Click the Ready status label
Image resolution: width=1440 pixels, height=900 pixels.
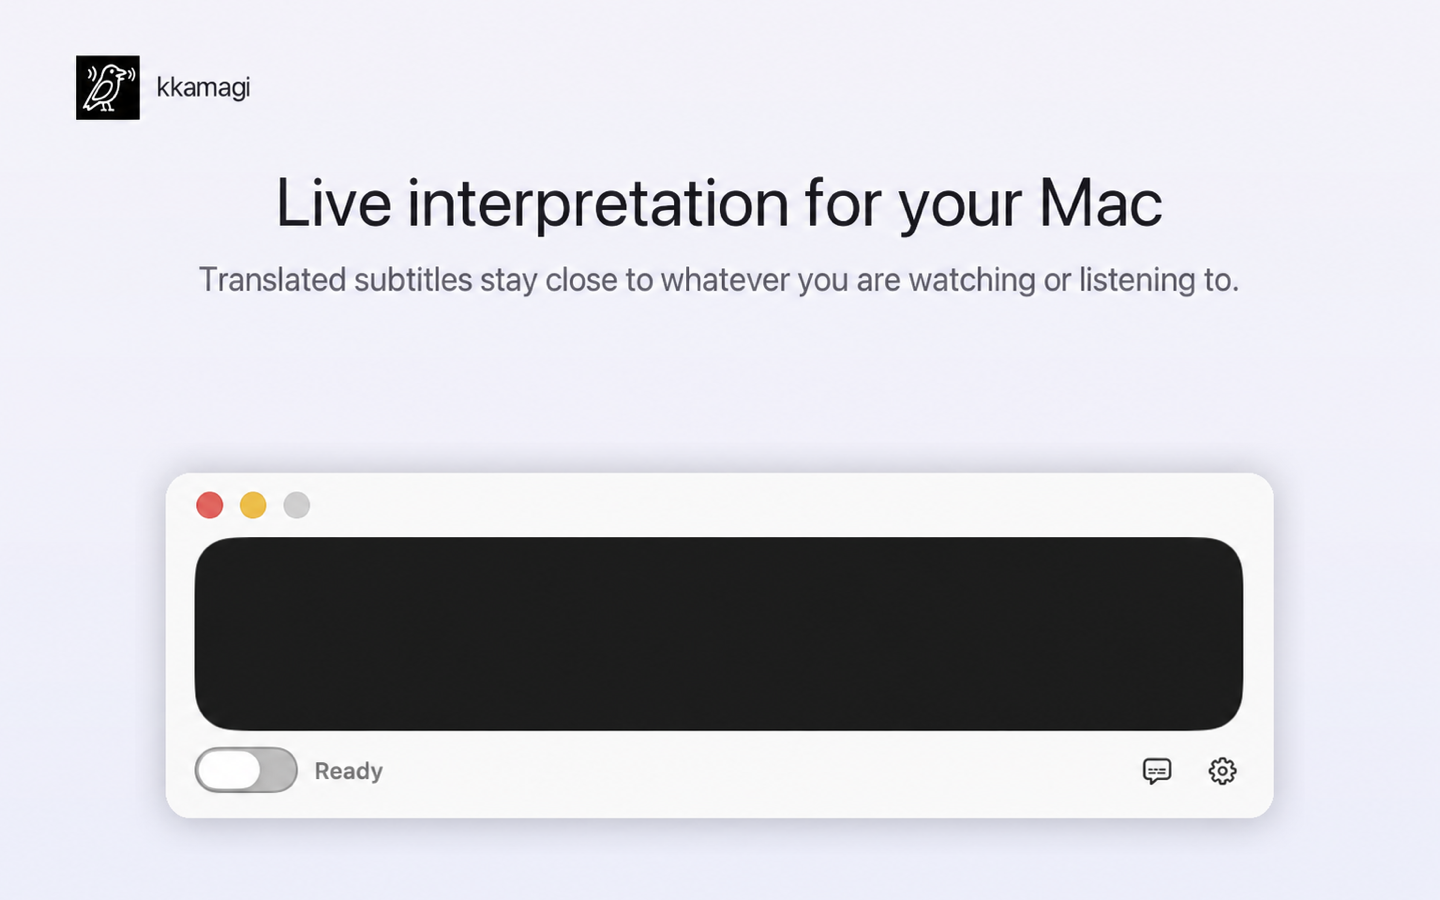(x=349, y=771)
